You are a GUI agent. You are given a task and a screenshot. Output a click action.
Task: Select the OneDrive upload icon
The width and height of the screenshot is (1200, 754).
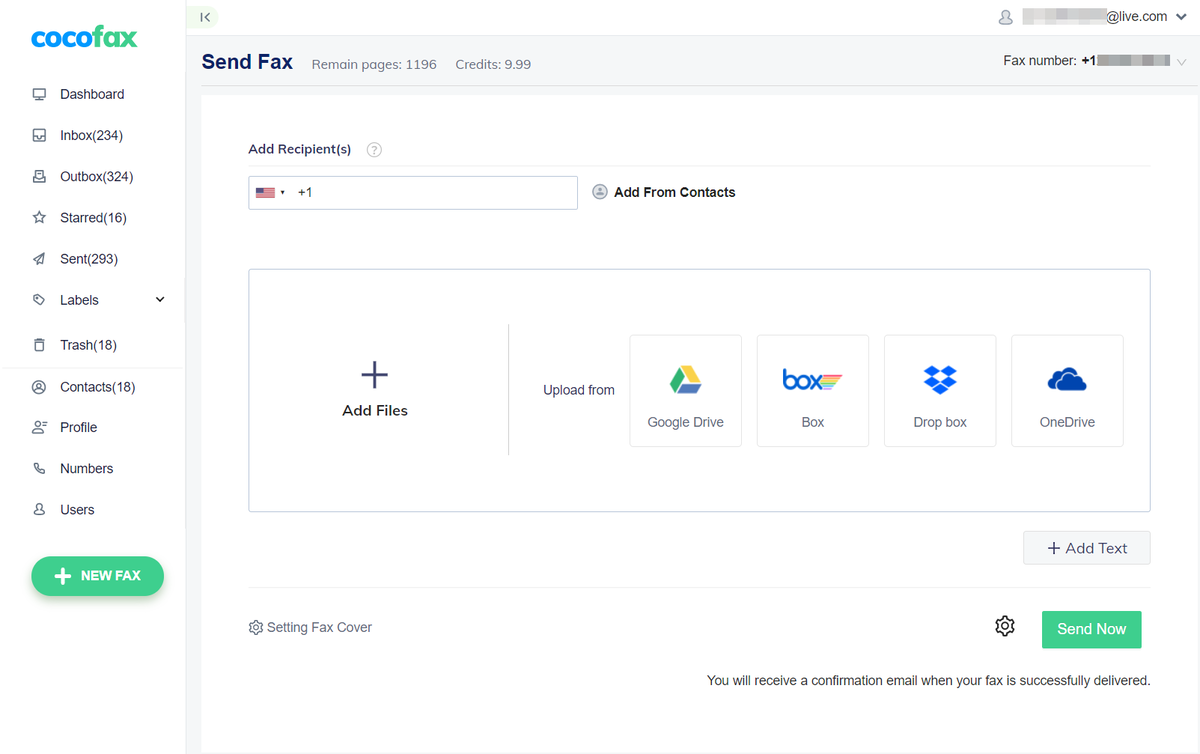click(1067, 381)
